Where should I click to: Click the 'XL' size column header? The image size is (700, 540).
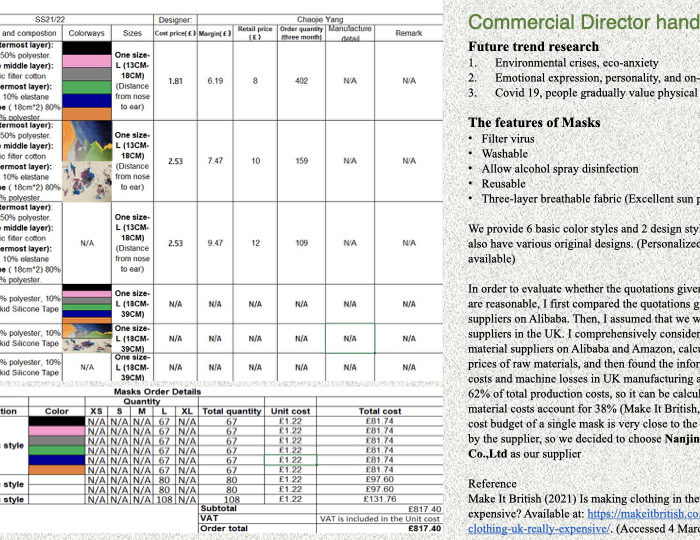(x=187, y=411)
